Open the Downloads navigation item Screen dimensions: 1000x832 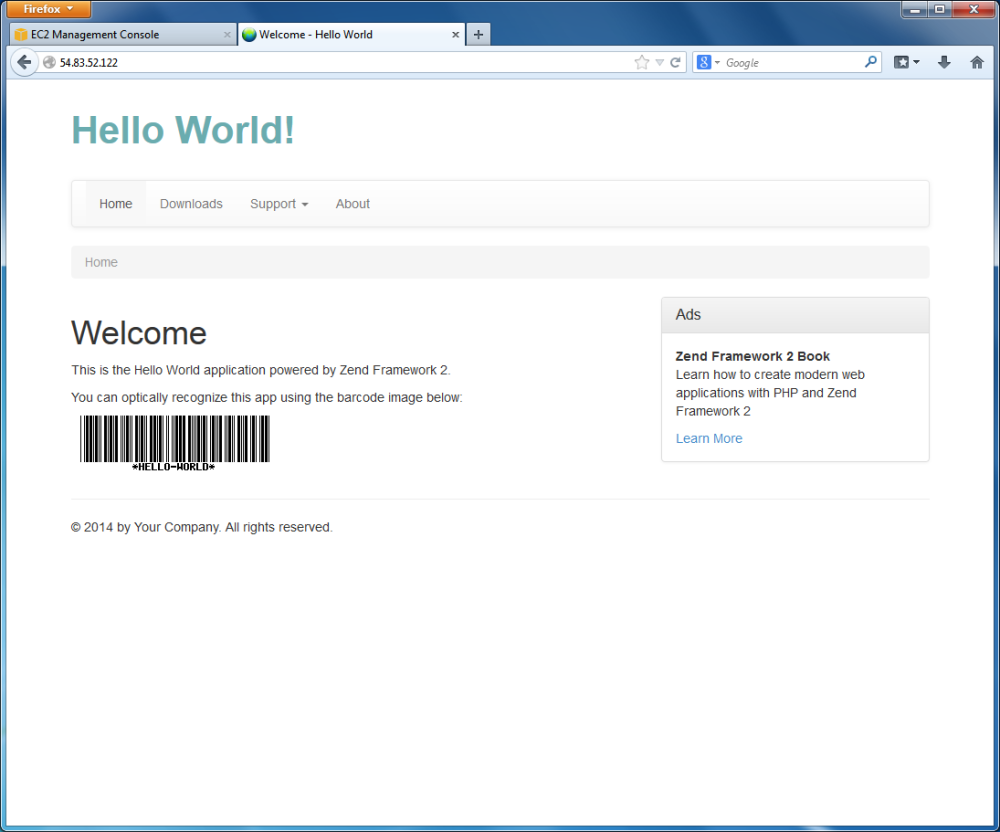click(191, 204)
